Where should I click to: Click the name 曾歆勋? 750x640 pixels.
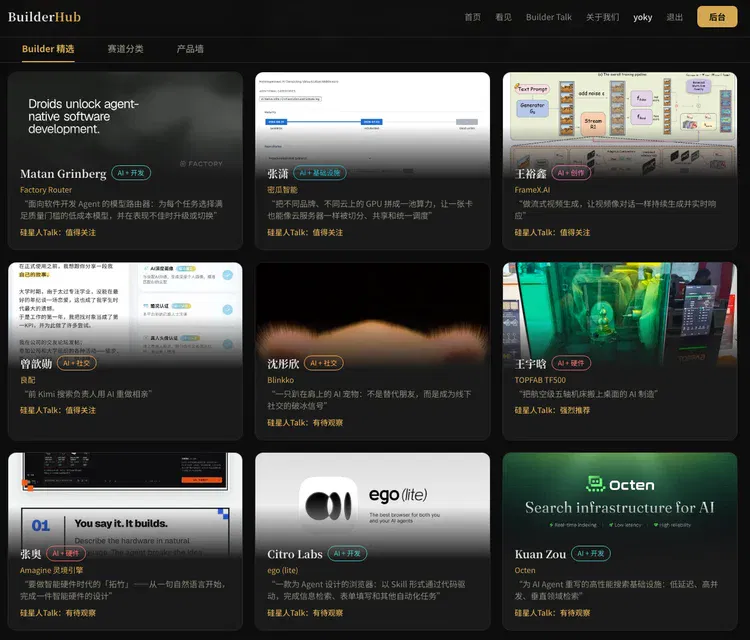coord(36,364)
